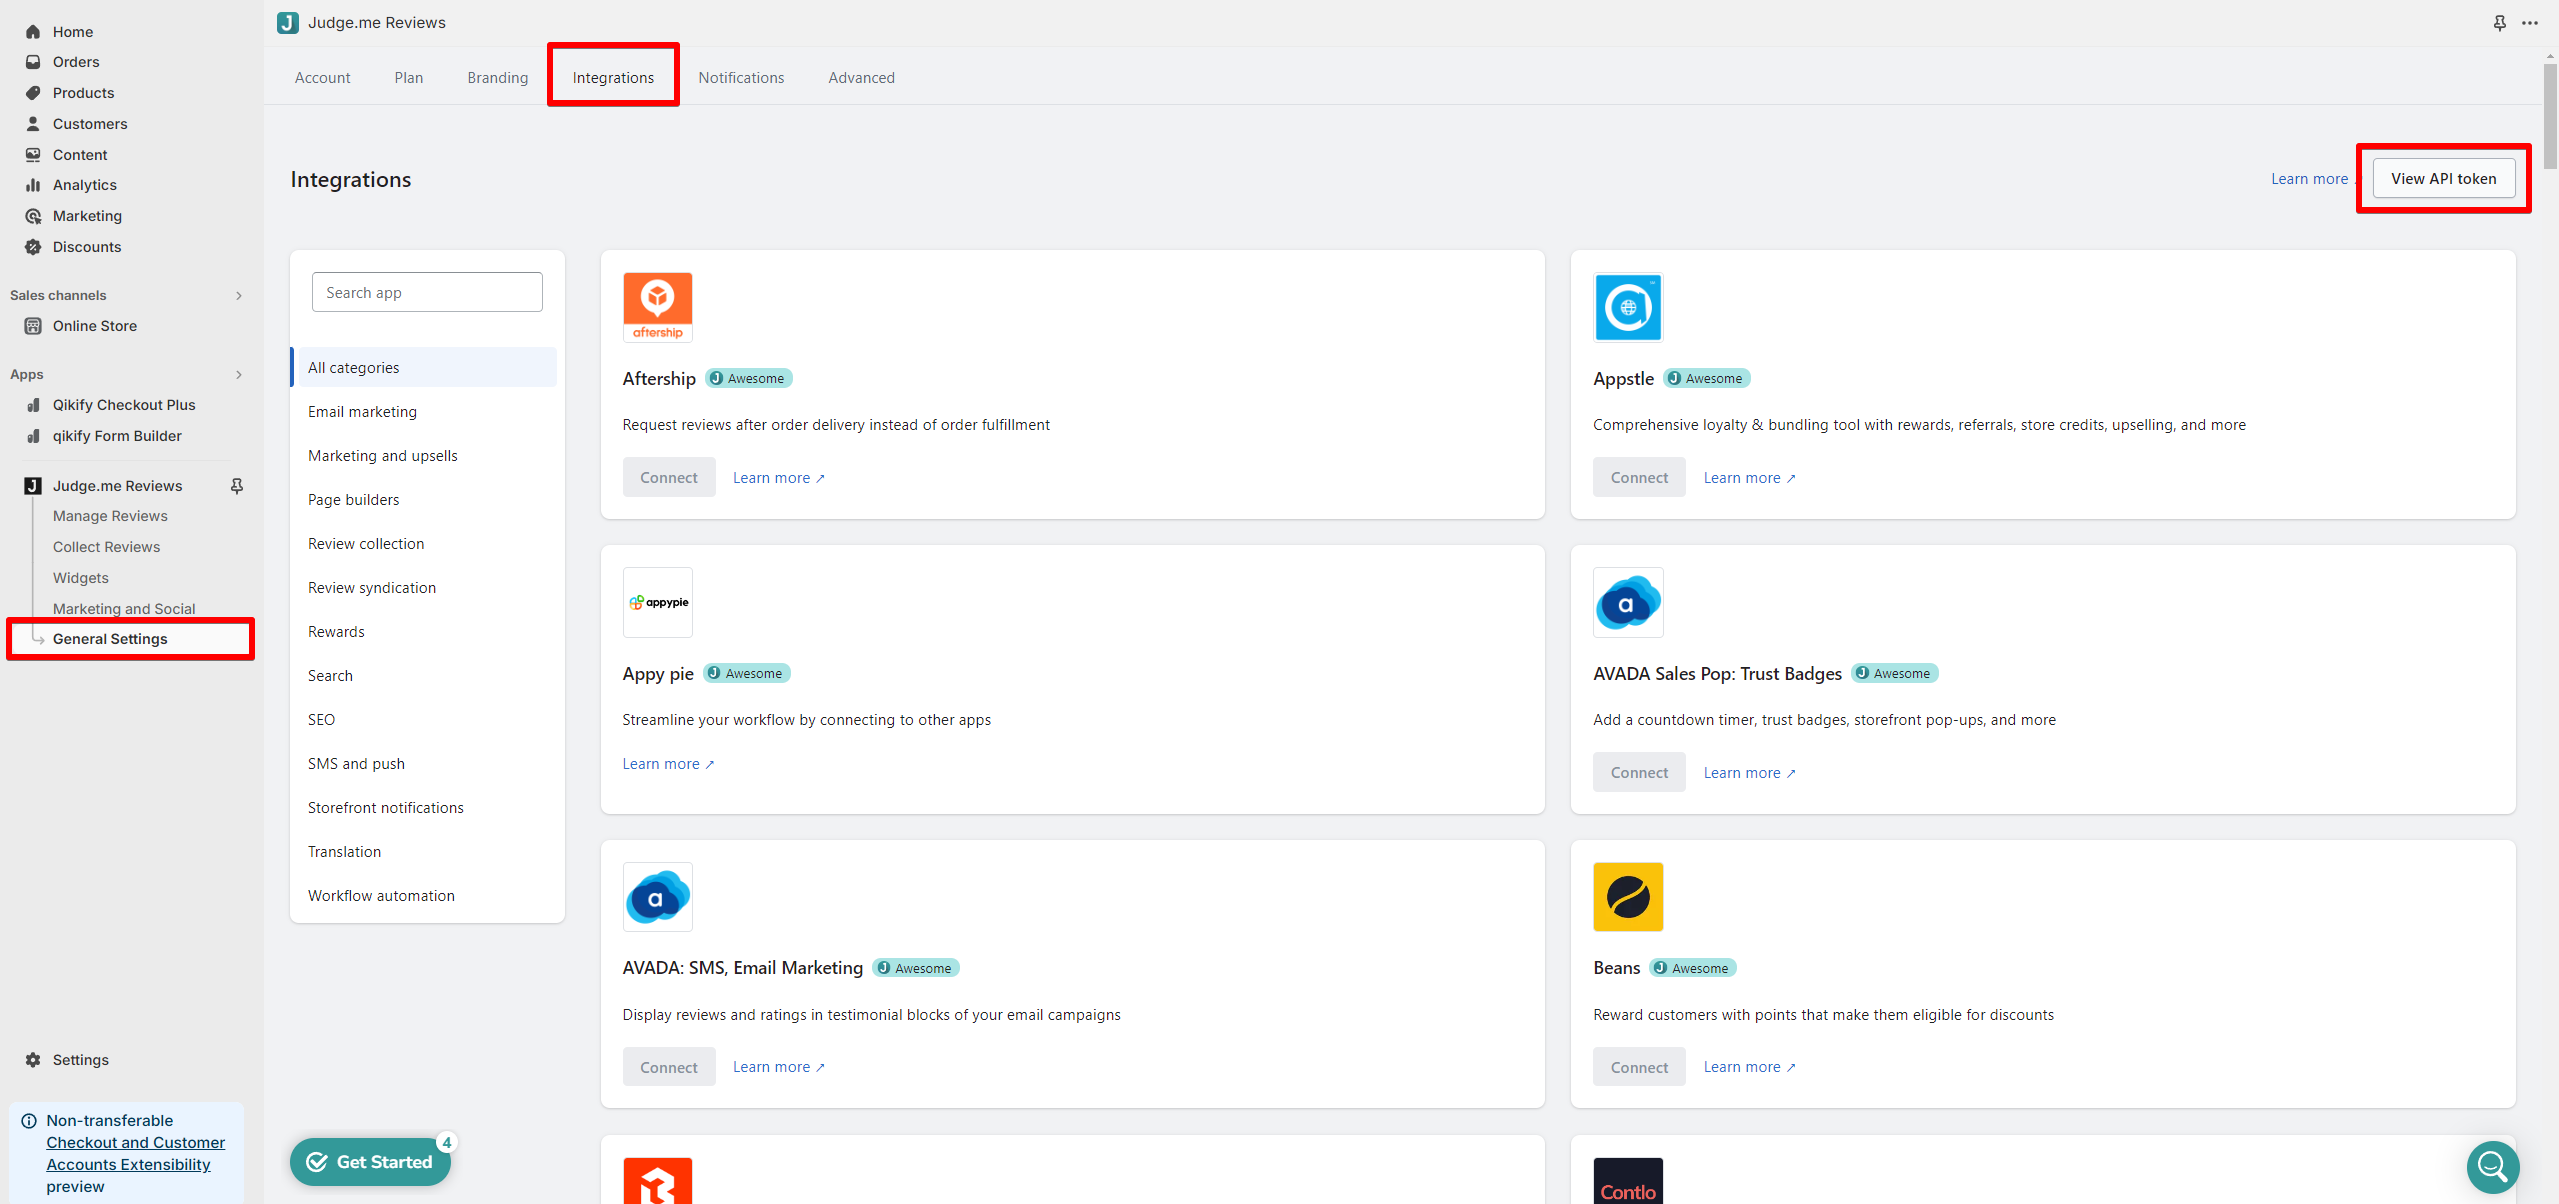Open Collect Reviews in sidebar
The height and width of the screenshot is (1204, 2559).
[x=106, y=547]
